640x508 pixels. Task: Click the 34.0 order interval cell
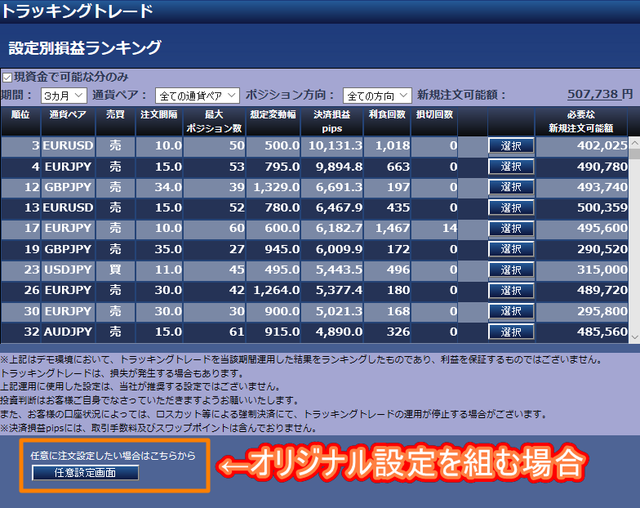pyautogui.click(x=159, y=187)
